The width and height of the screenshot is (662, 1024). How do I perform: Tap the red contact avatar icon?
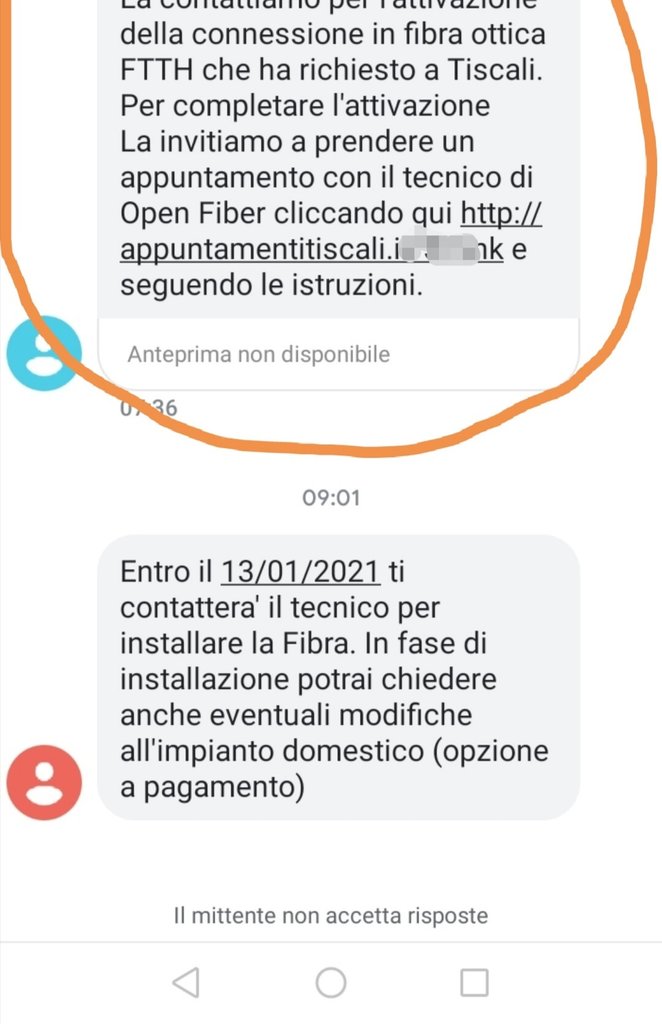click(x=44, y=782)
